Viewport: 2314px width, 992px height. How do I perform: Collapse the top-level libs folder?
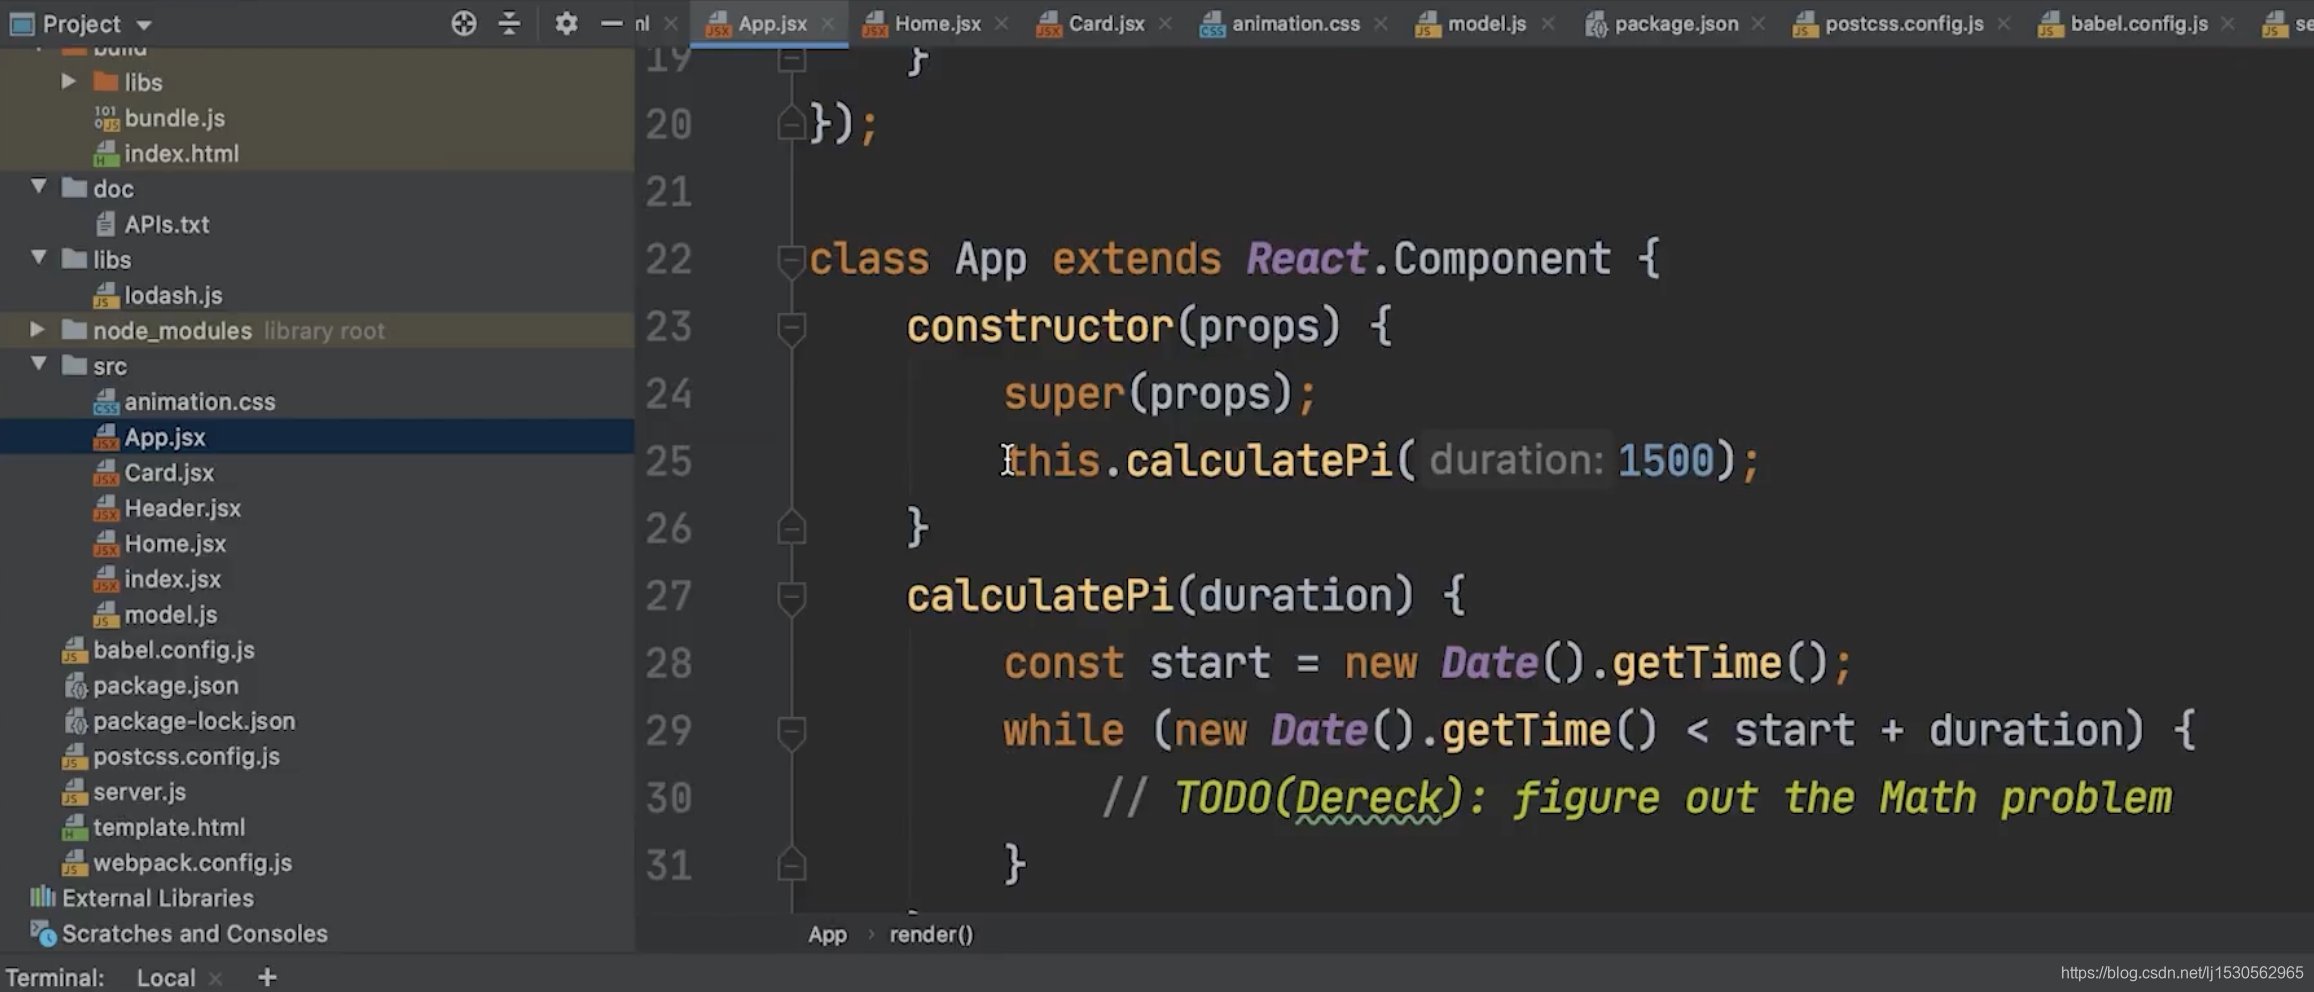pos(39,258)
